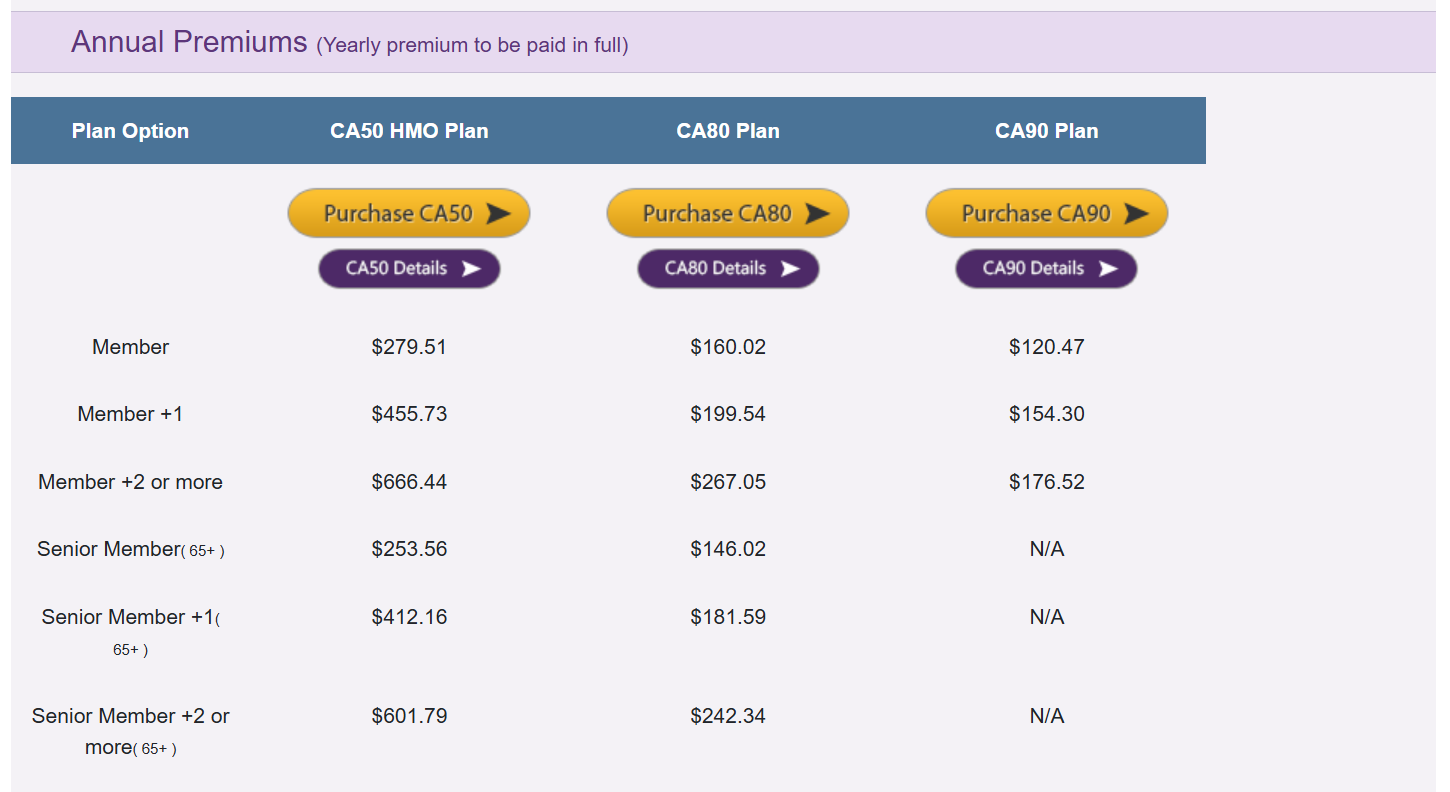1450x792 pixels.
Task: Click arrow icon on Purchase CA50
Action: coord(498,213)
